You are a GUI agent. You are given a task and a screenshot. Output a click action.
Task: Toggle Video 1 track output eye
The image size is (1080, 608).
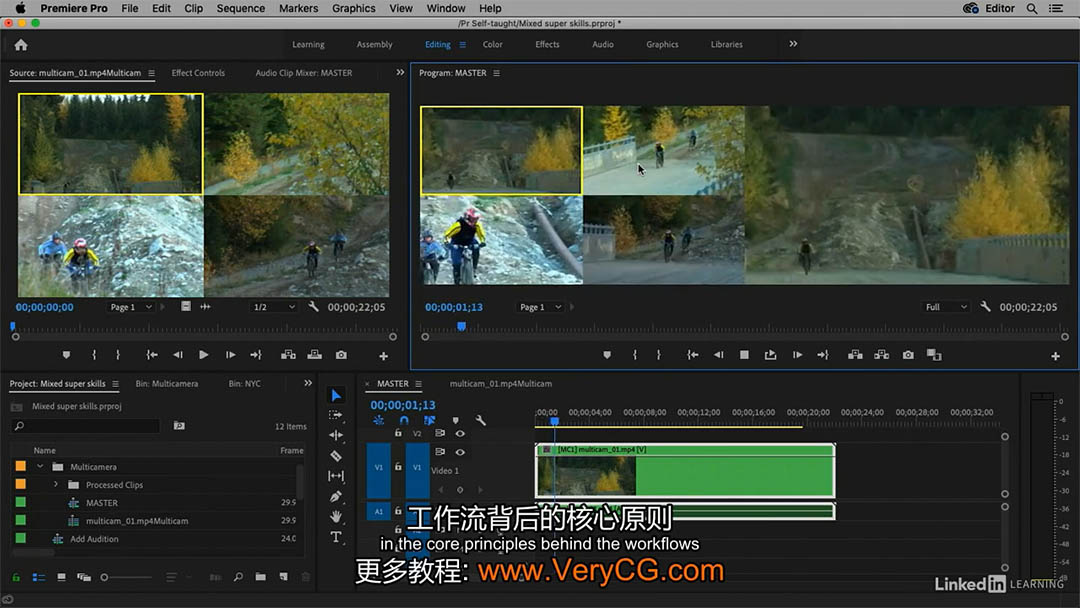tap(460, 452)
